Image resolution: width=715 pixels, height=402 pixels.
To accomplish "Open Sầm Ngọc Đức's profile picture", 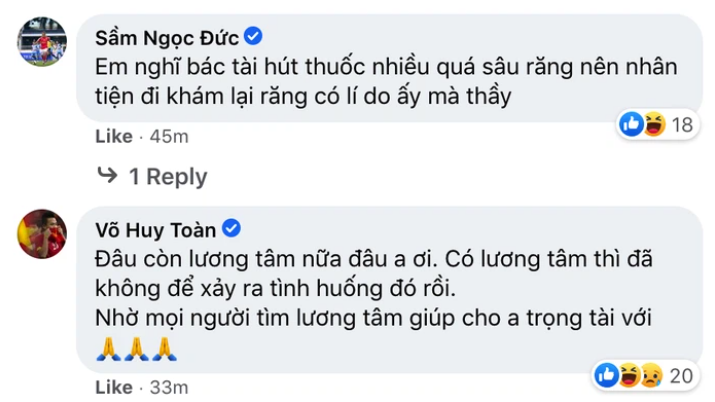I will pyautogui.click(x=42, y=43).
